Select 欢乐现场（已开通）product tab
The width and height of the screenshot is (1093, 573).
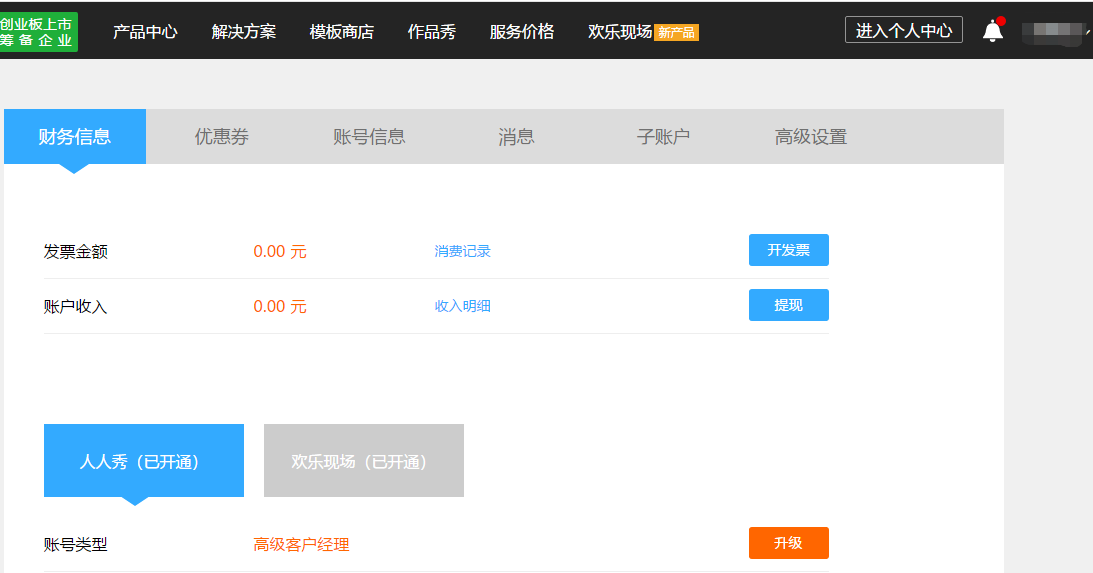[364, 461]
